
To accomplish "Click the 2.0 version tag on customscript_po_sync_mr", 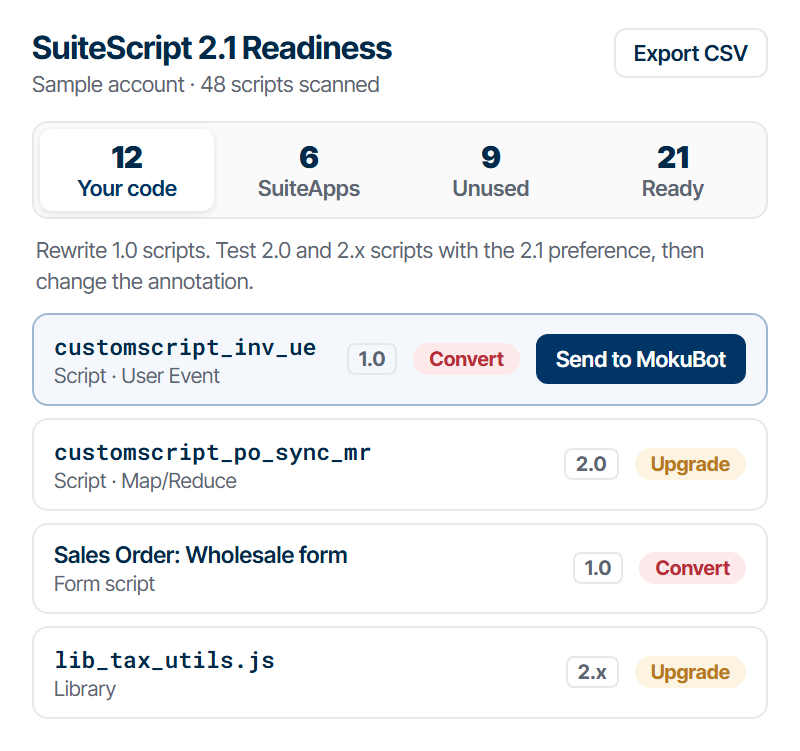I will point(591,464).
